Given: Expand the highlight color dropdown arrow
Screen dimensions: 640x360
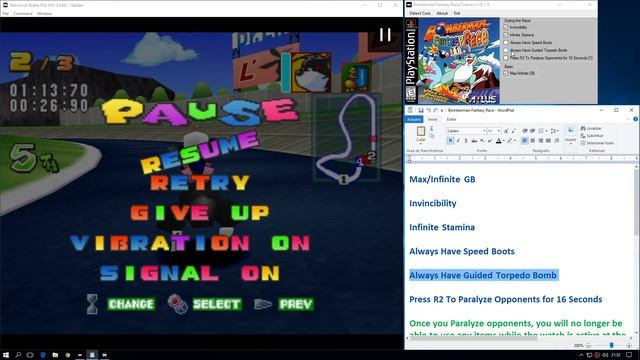Looking at the screenshot, I should (515, 141).
